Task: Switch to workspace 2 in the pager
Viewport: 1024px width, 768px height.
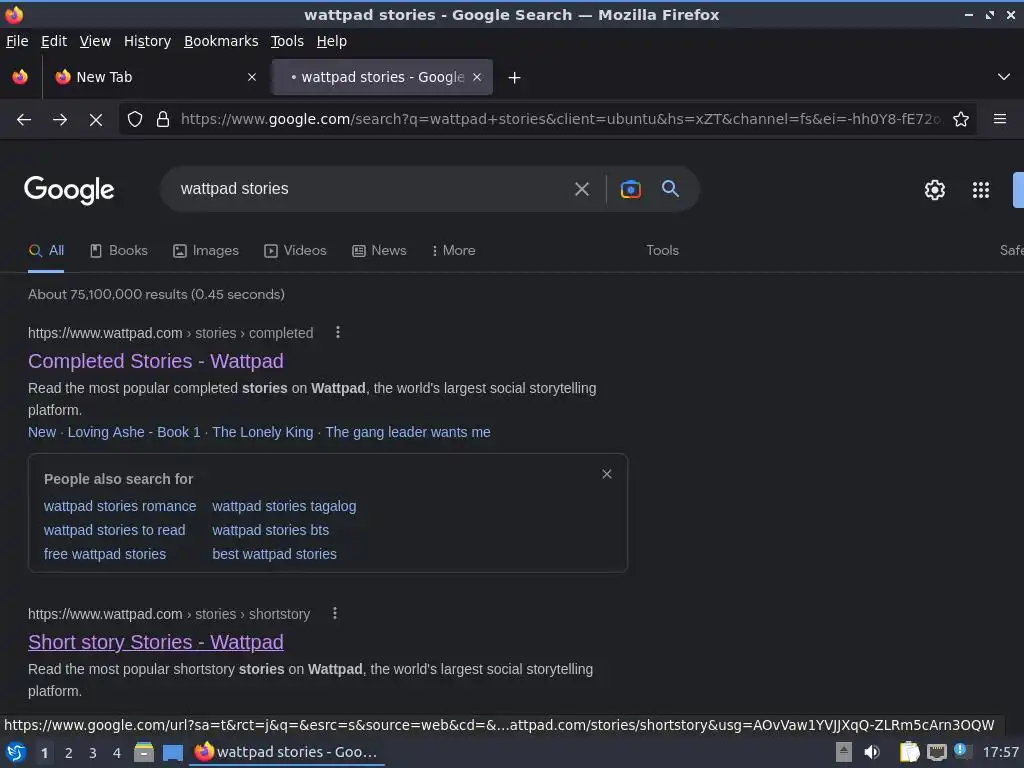Action: tap(69, 753)
